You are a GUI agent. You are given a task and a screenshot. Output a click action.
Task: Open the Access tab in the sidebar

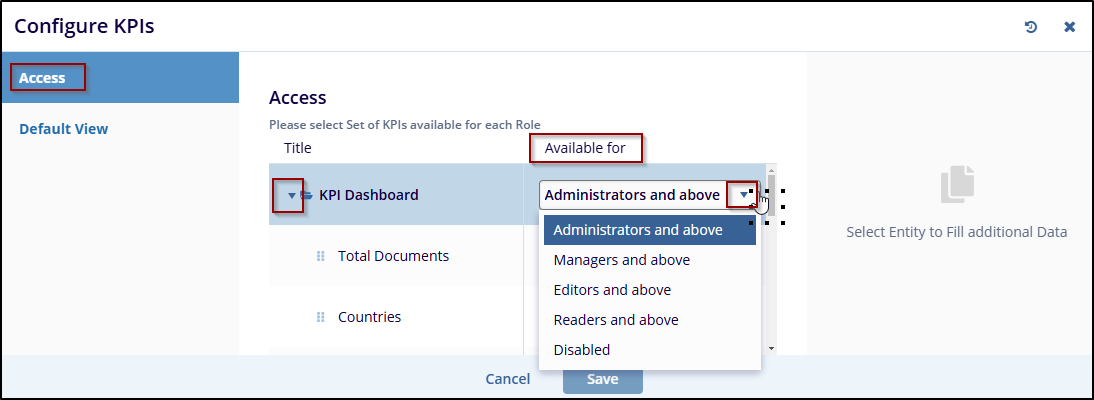[x=43, y=78]
